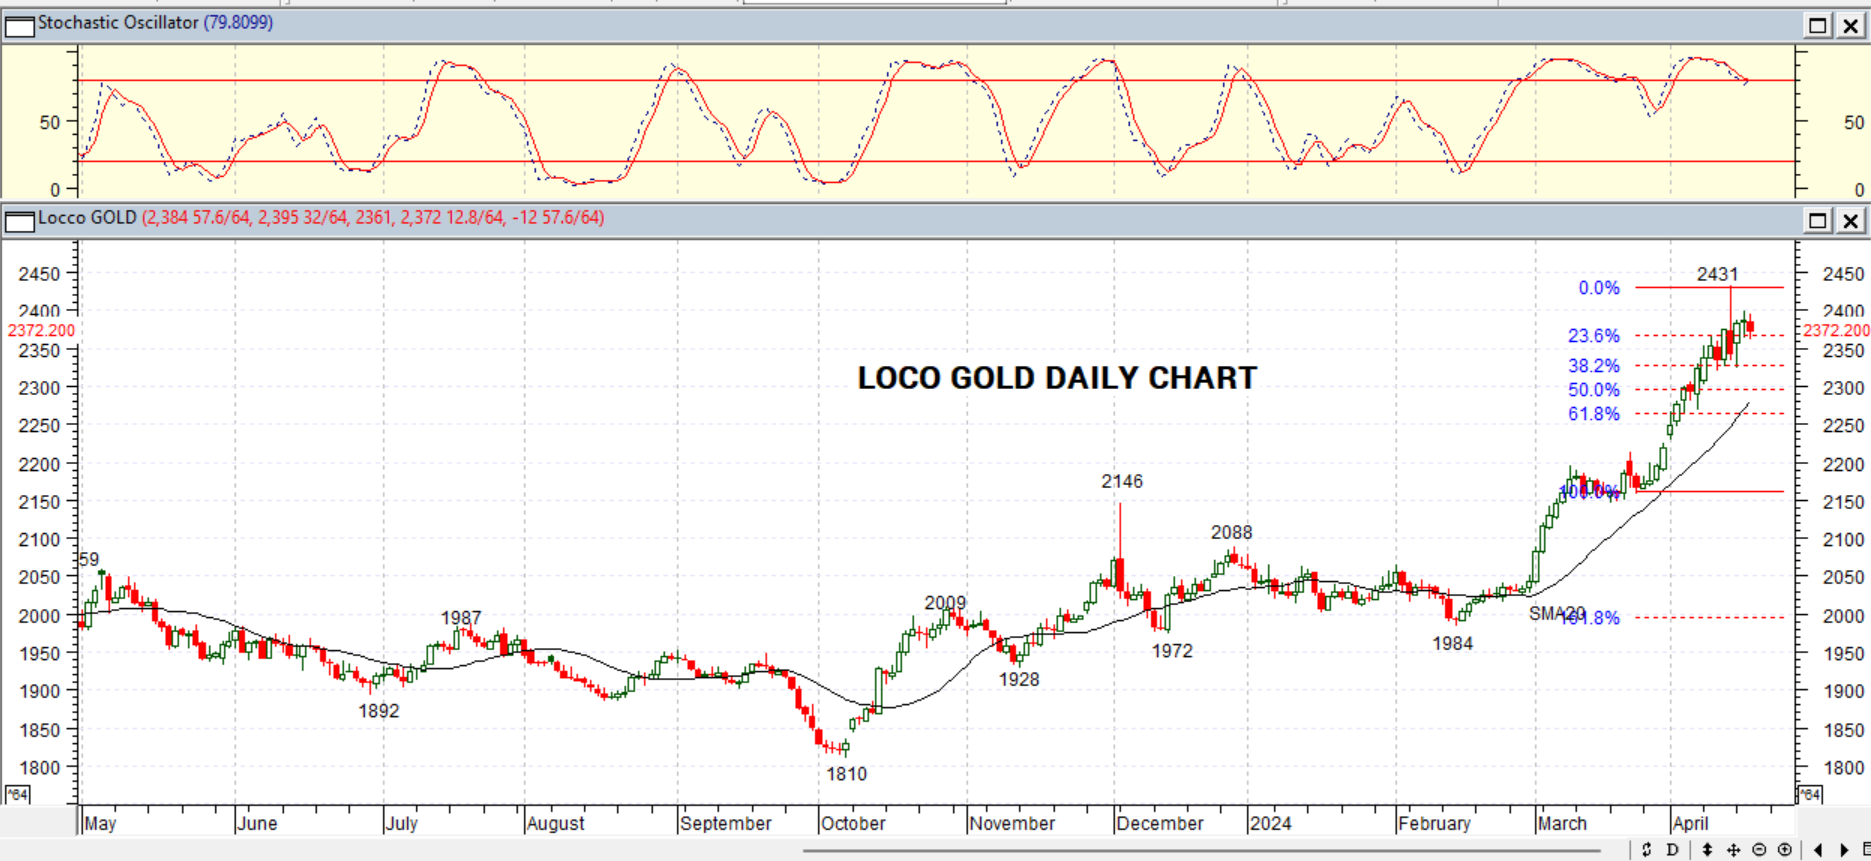Maximize the Locco GOLD price pane

[x=1818, y=220]
